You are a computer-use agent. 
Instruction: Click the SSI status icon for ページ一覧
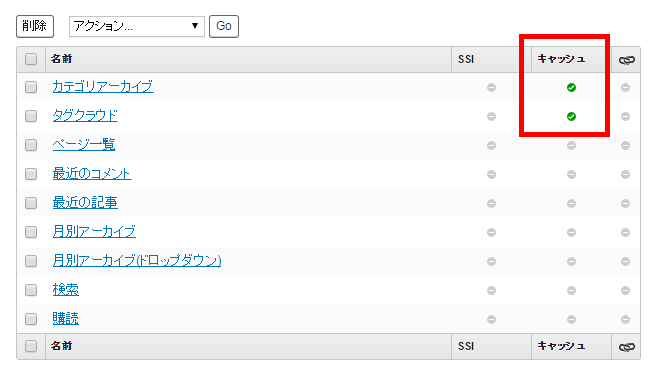click(x=491, y=145)
